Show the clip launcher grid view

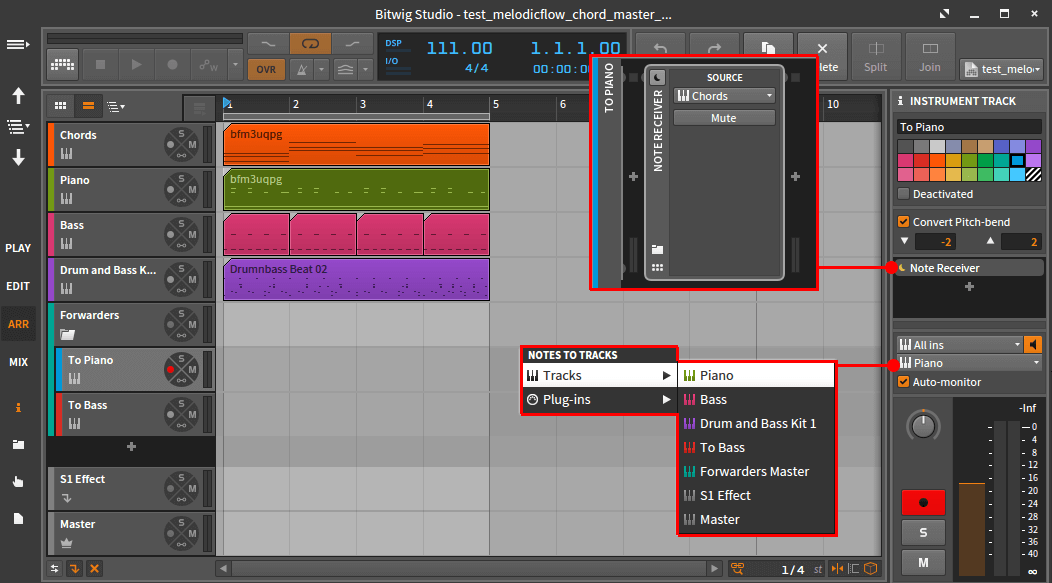coord(60,105)
